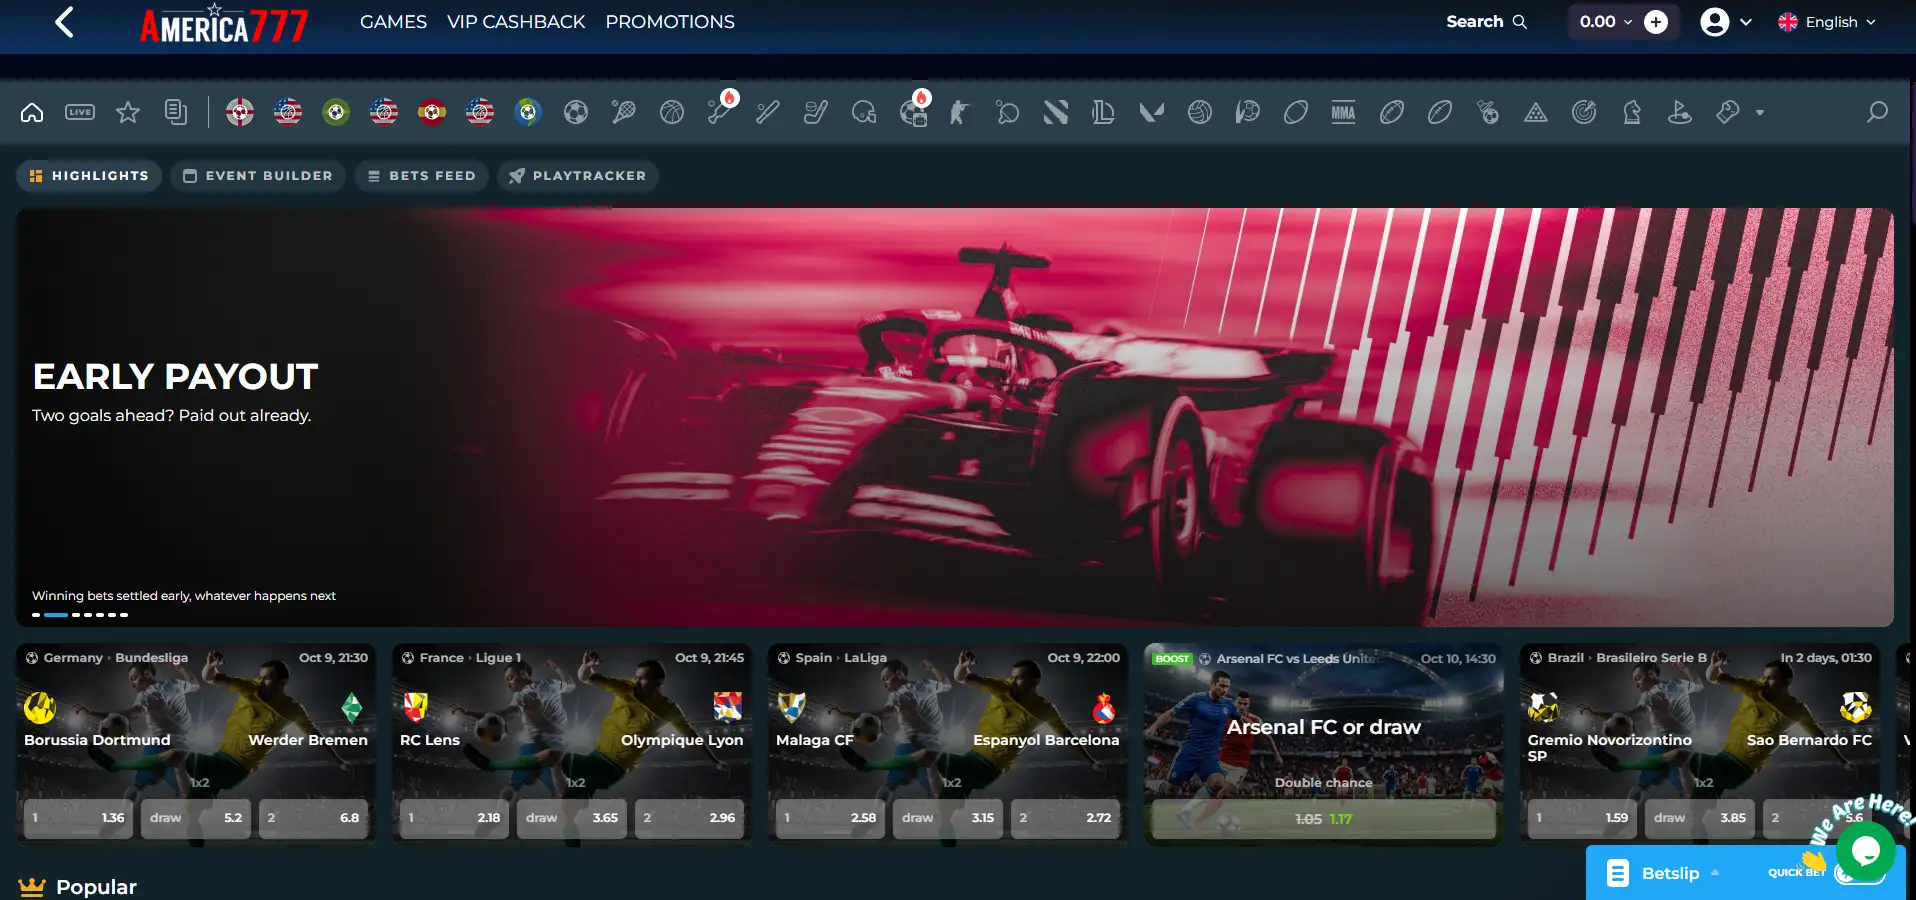The image size is (1916, 900).
Task: Select the tennis racket sport icon
Action: 624,112
